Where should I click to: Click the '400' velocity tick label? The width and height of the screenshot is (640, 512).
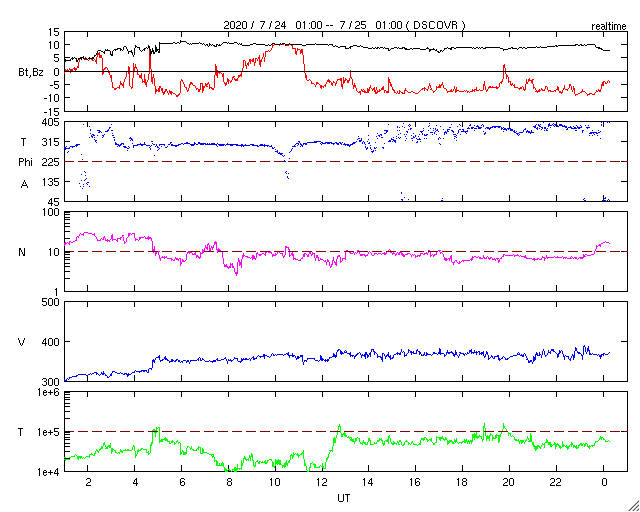(x=51, y=342)
